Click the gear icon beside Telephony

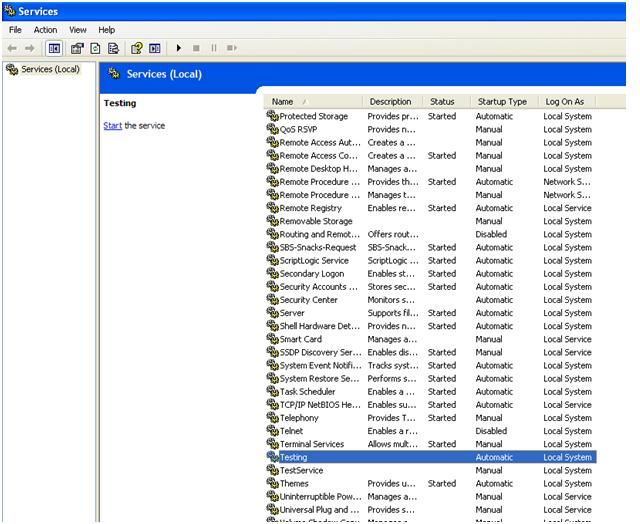point(272,417)
